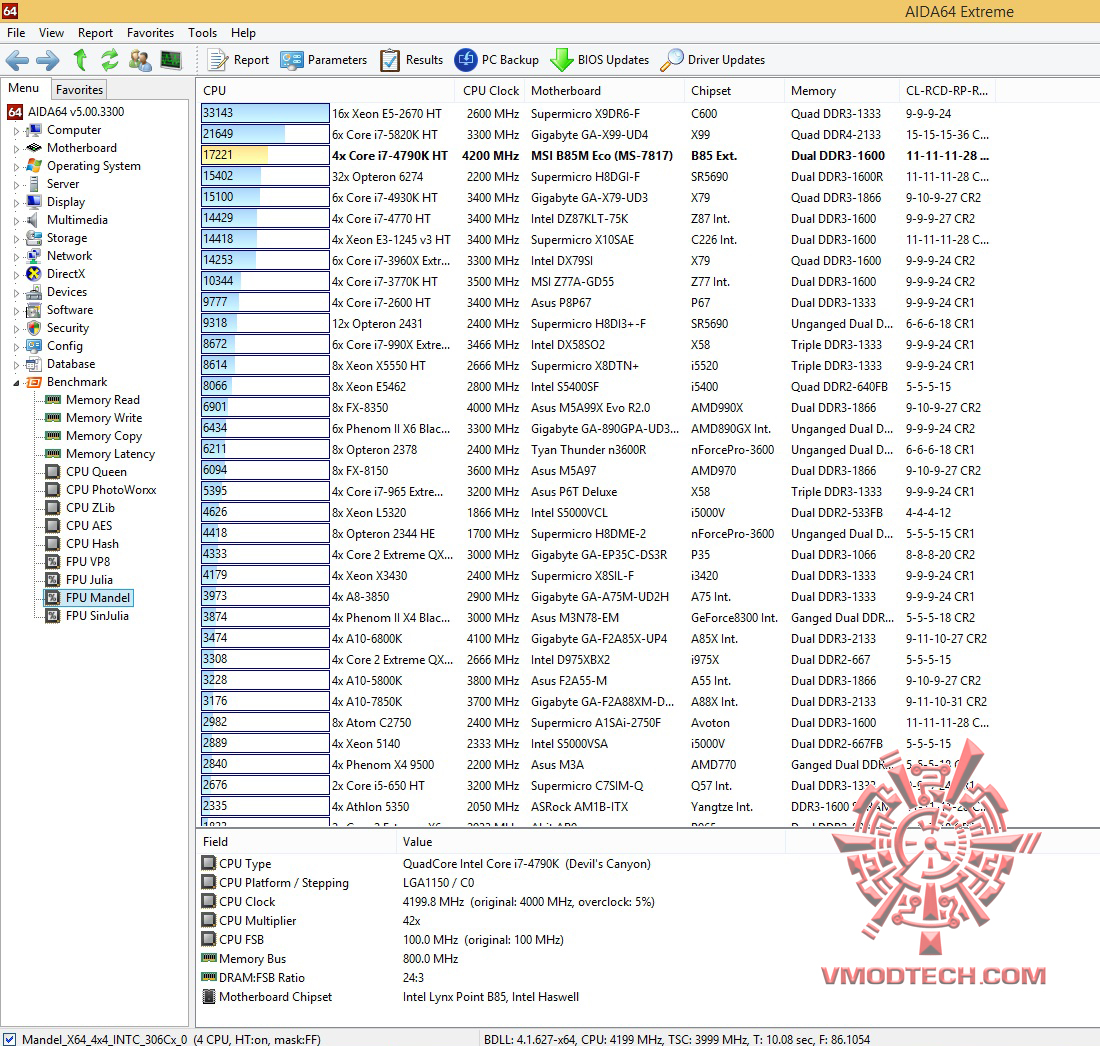1100x1046 pixels.
Task: Select the 8x FX-8350 result row
Action: (x=596, y=408)
